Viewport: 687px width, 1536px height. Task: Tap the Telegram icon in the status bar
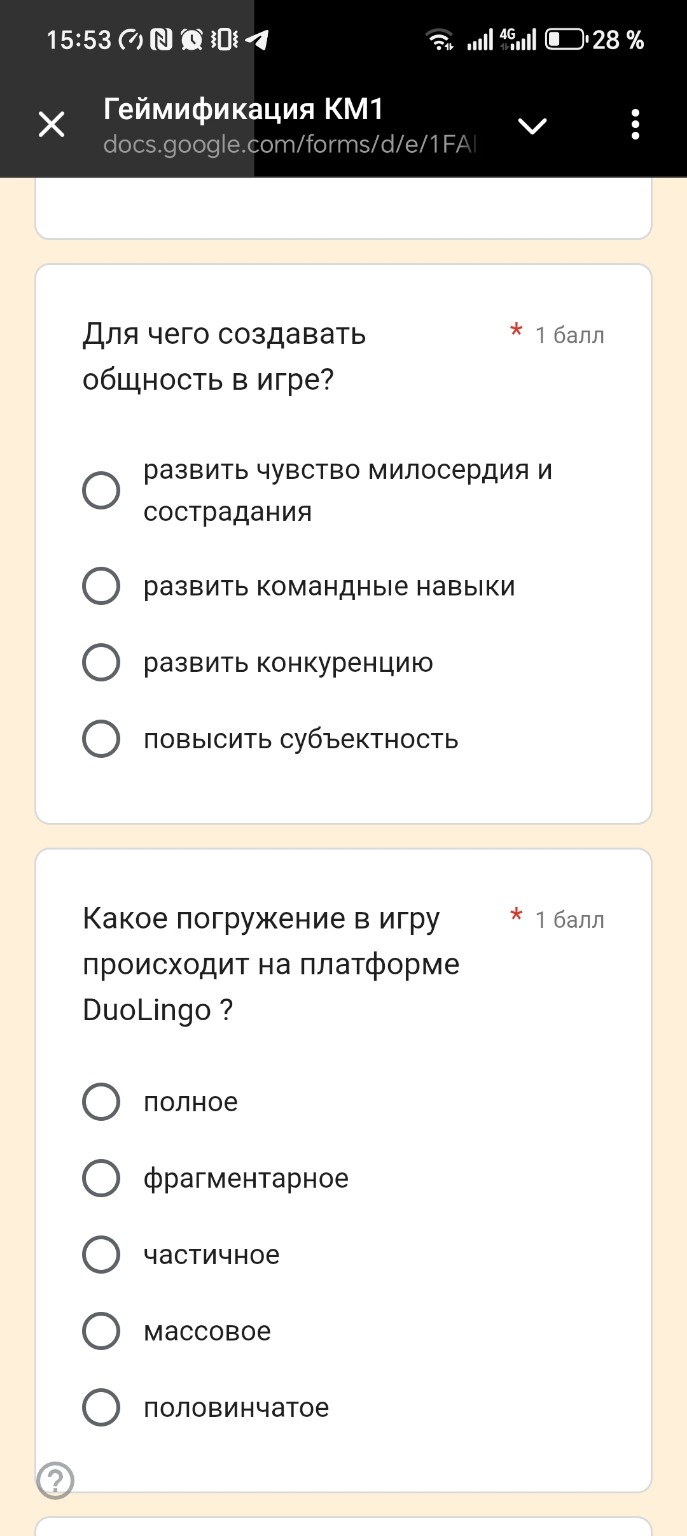click(x=257, y=40)
